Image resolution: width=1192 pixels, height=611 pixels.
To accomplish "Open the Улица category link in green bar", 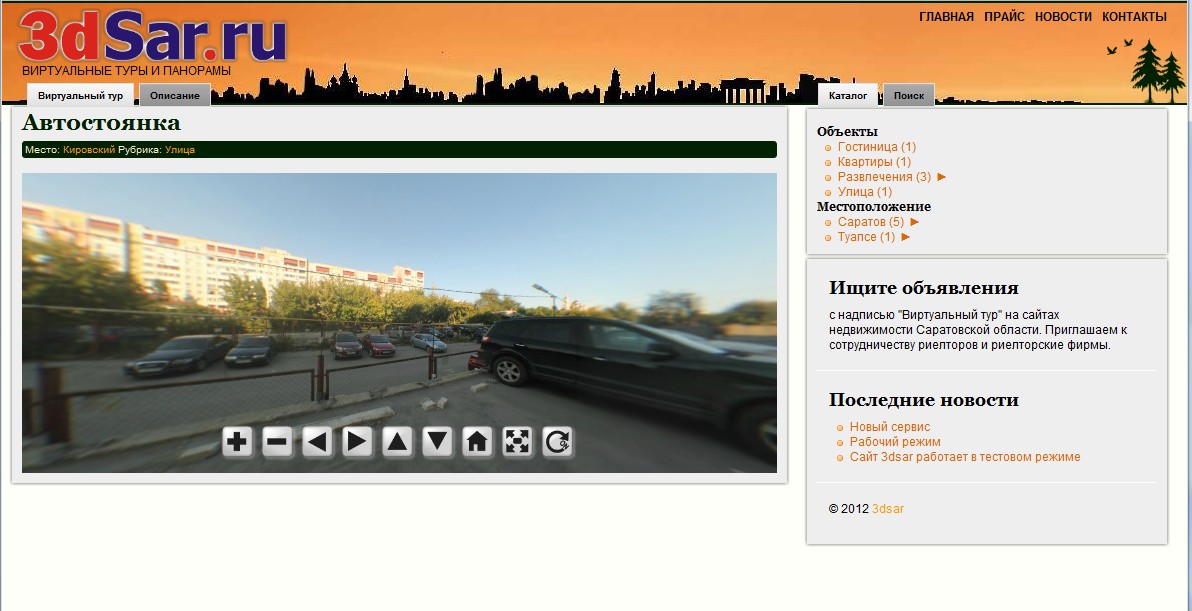I will 180,150.
